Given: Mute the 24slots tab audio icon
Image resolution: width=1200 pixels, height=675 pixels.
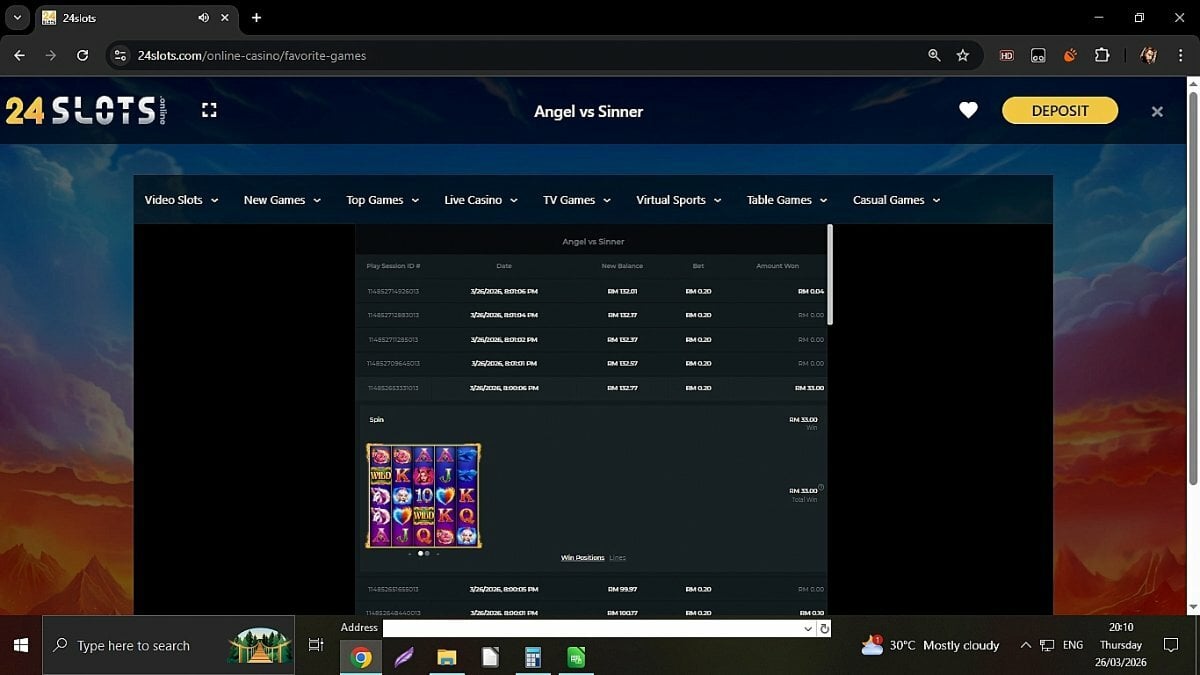Looking at the screenshot, I should click(x=204, y=18).
